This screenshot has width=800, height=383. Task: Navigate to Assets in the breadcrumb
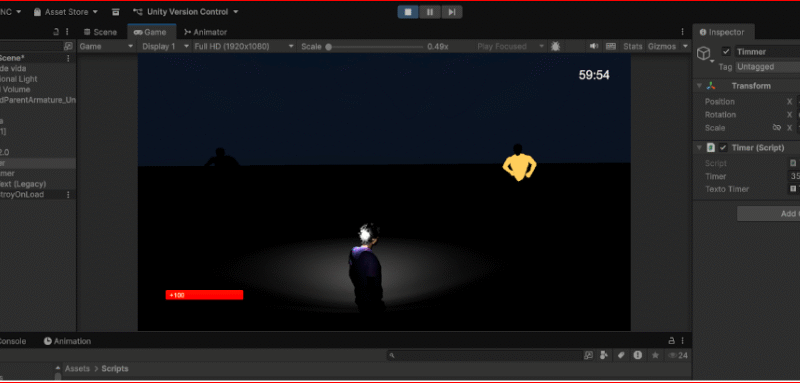tap(77, 369)
